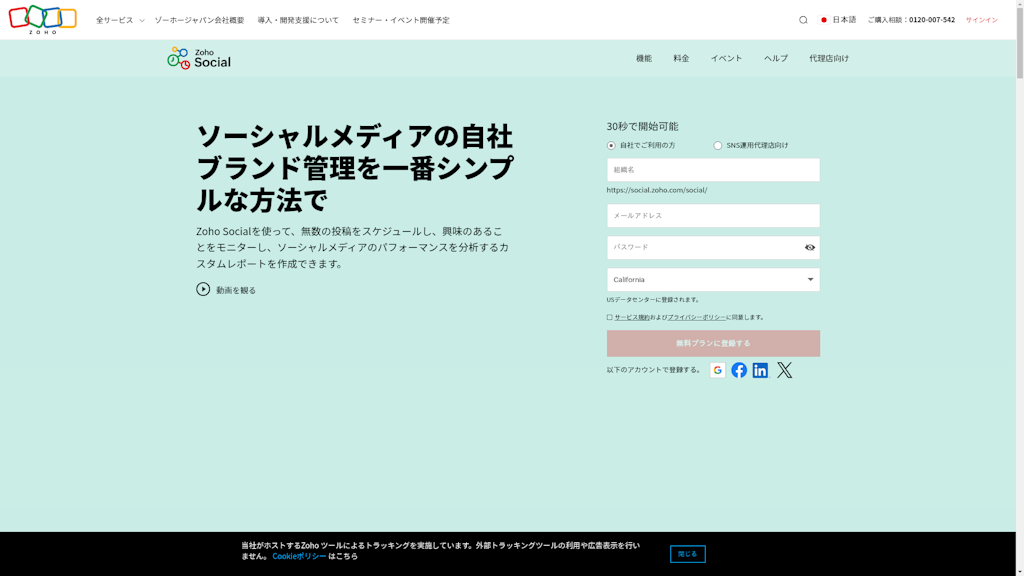Open the 日本語 language selector
Screen dimensions: 1024x576
(839, 20)
